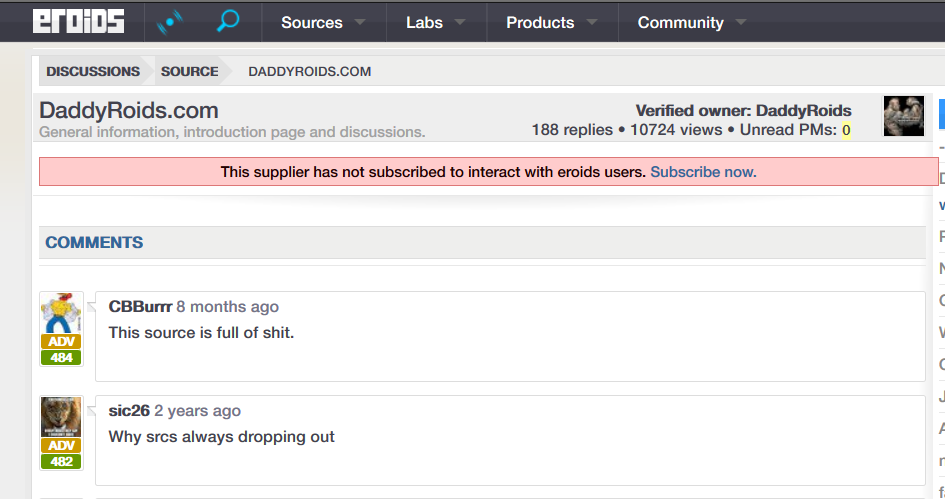
Task: Open sic26's avatar image
Action: pos(61,417)
